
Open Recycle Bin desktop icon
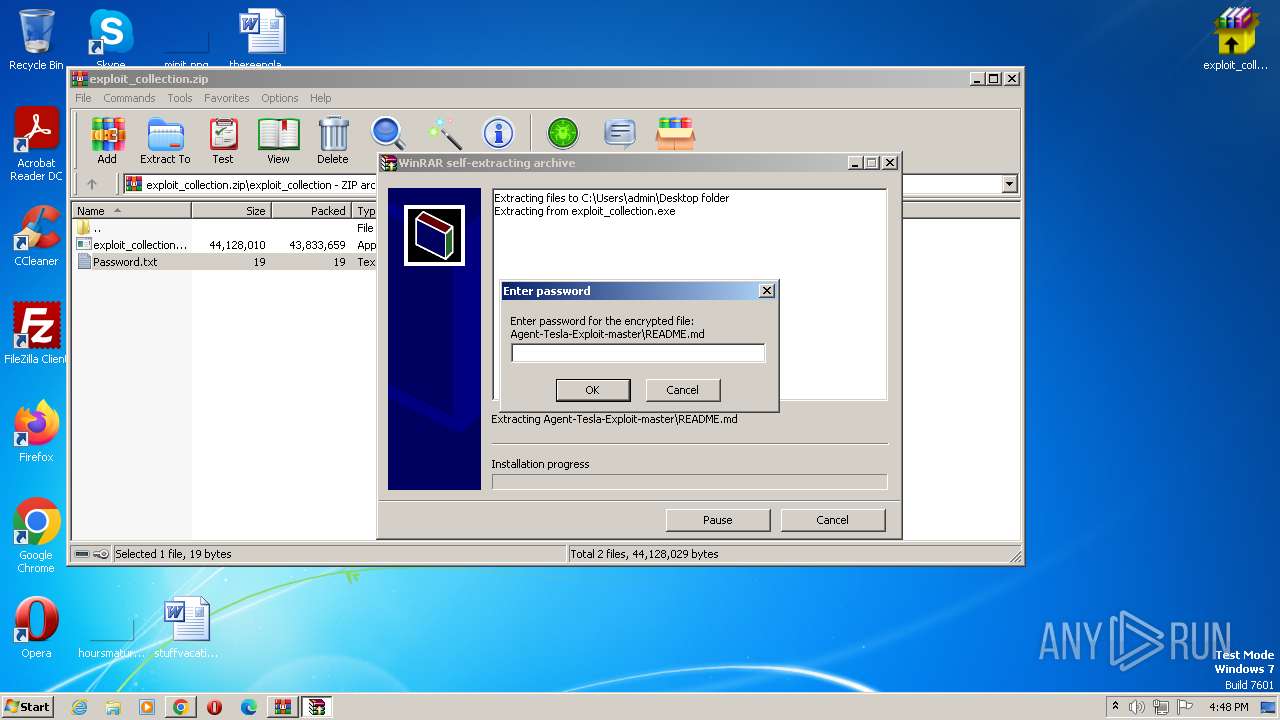[x=36, y=40]
